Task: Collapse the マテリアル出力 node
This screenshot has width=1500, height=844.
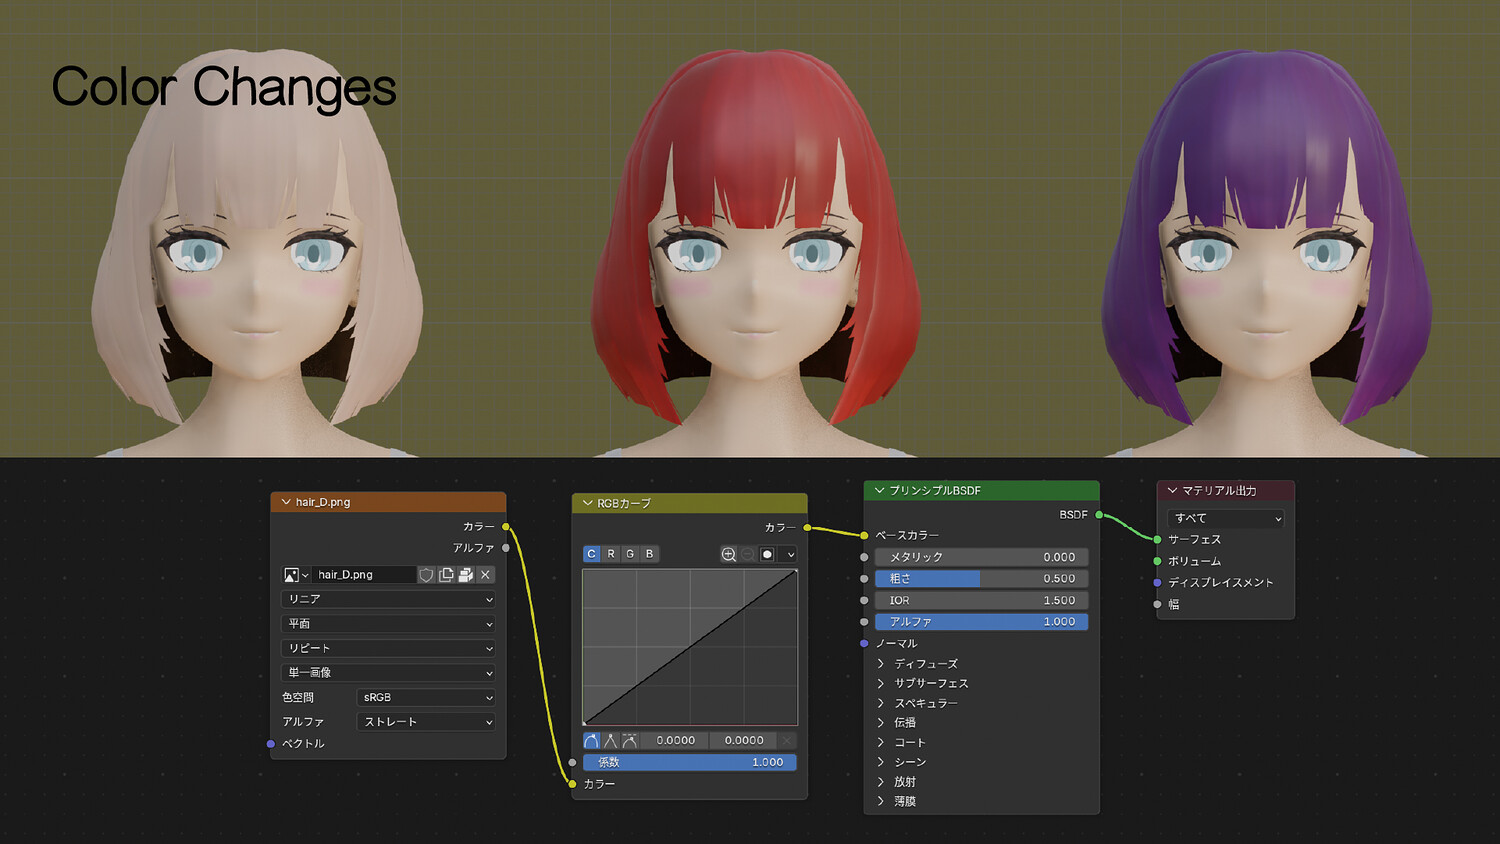Action: tap(1173, 491)
